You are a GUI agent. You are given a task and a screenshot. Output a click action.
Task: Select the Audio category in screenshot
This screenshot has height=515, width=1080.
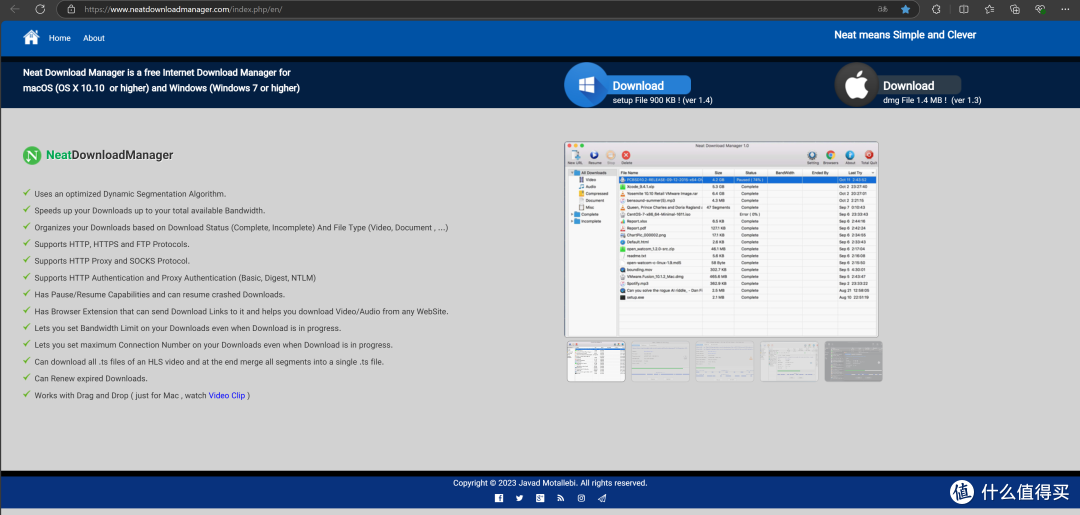tap(588, 187)
